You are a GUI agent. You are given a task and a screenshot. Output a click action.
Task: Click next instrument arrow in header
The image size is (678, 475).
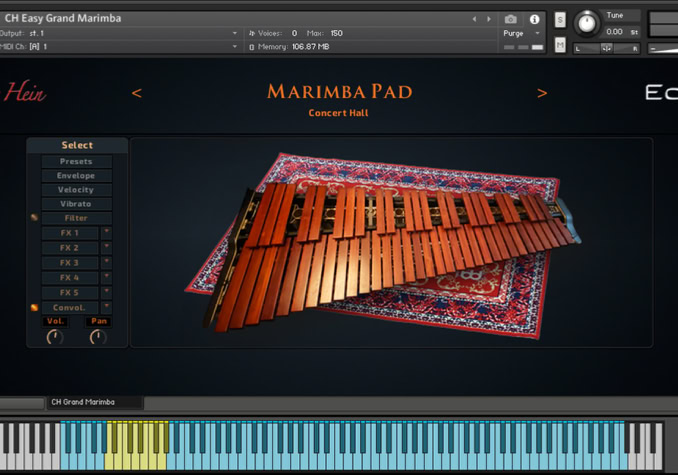coord(488,19)
